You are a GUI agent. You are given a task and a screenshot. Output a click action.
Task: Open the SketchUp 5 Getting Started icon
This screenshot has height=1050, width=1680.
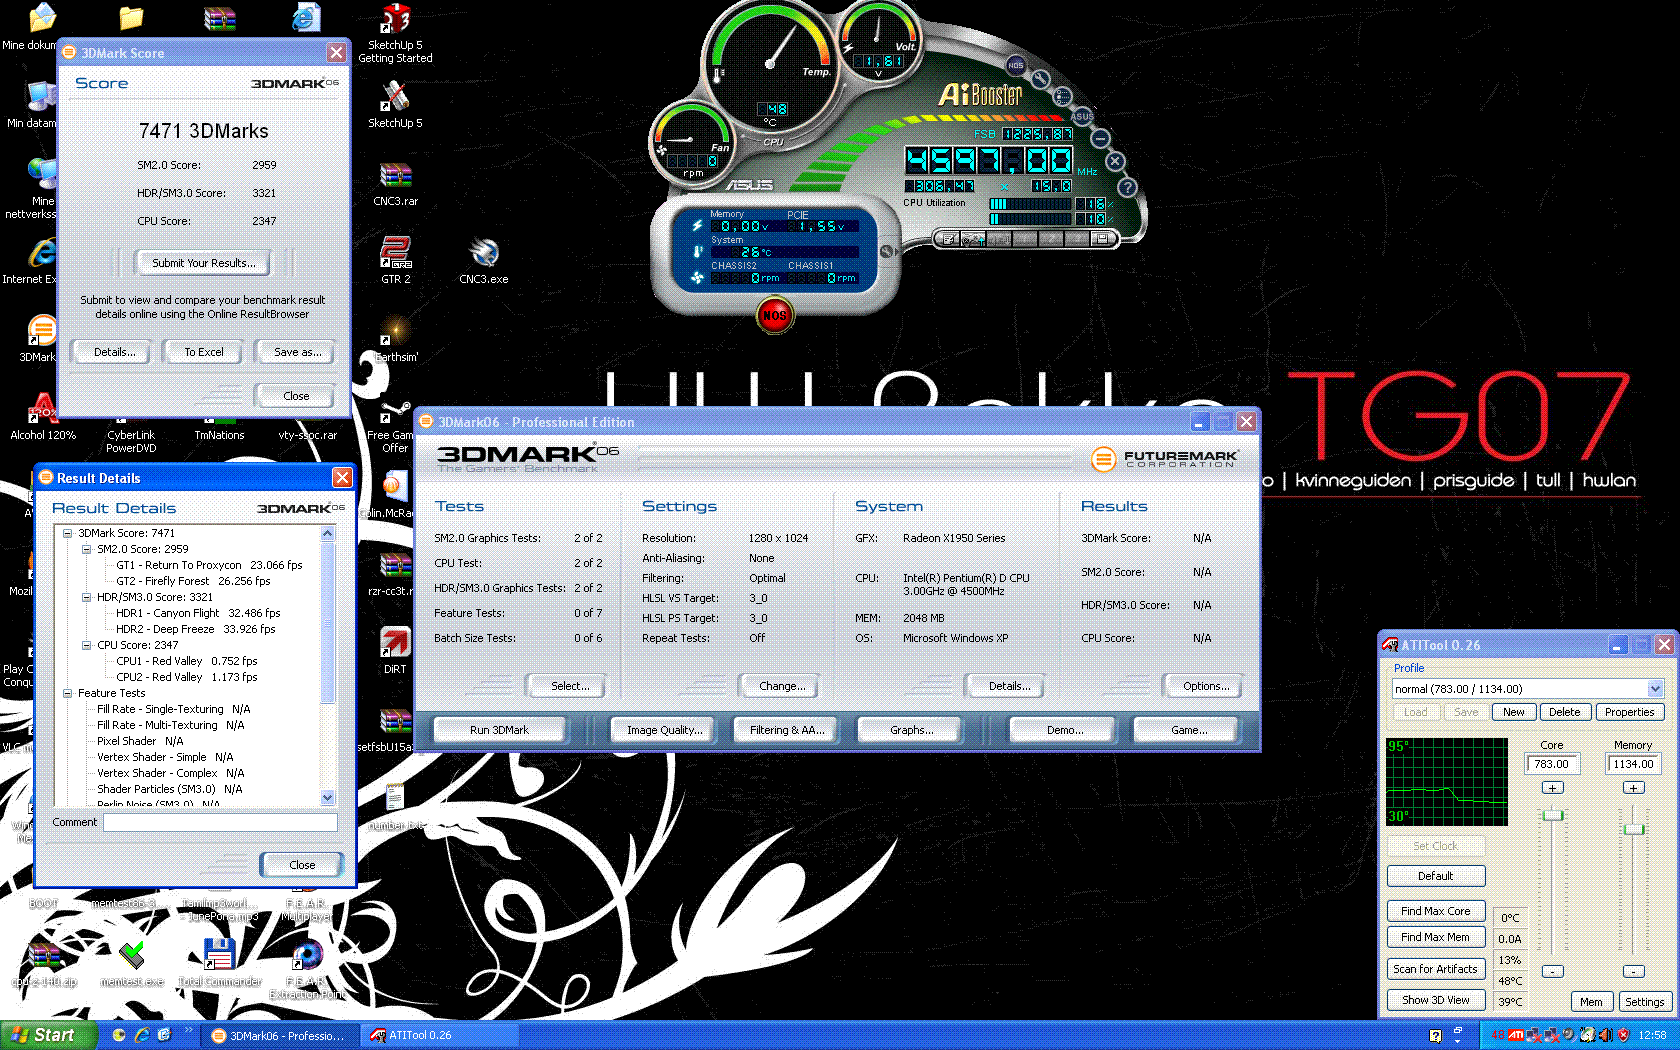click(395, 33)
